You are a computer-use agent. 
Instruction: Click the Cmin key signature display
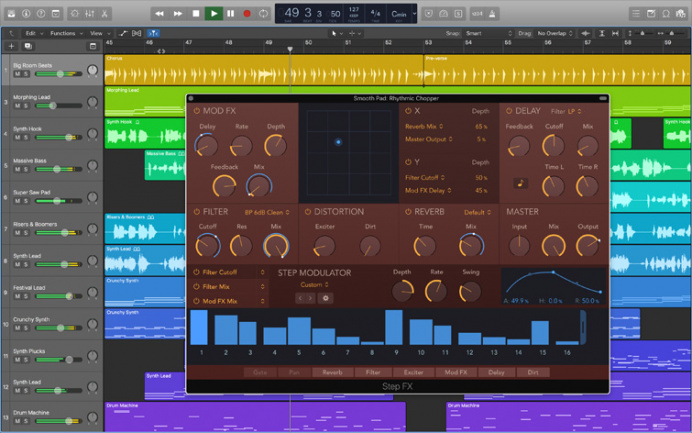coord(399,14)
